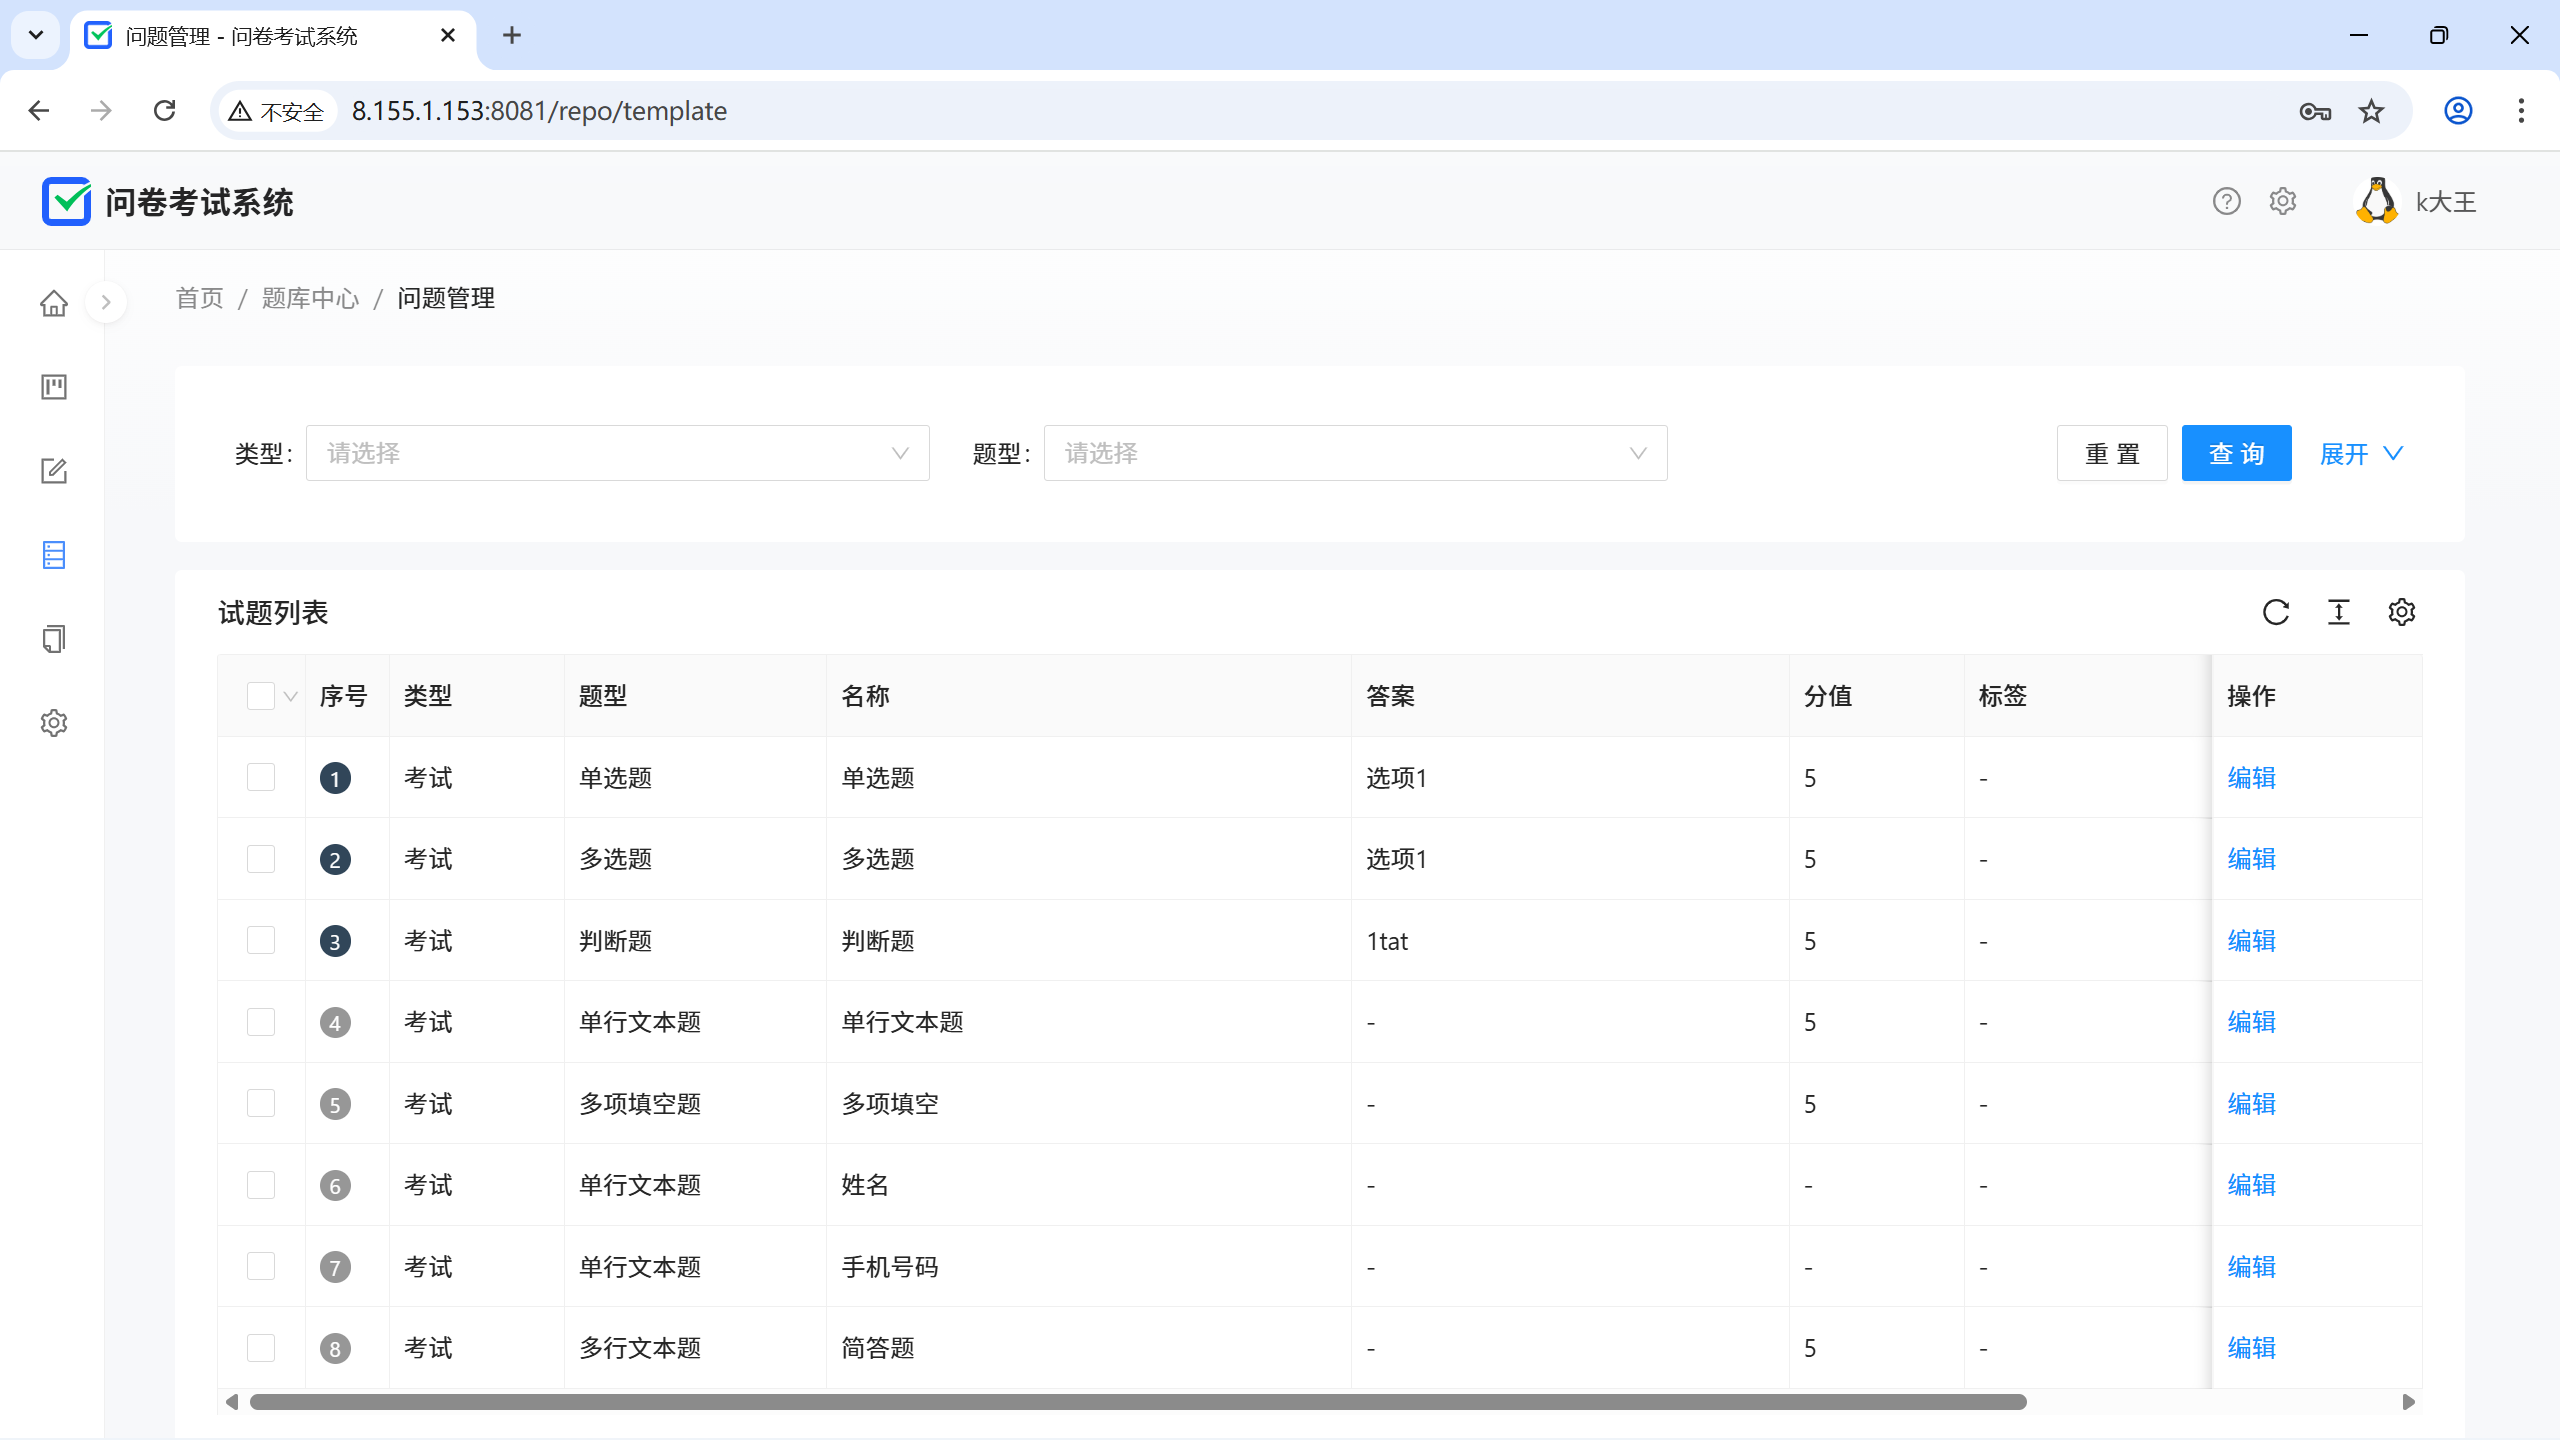This screenshot has height=1440, width=2560.
Task: Check the checkbox for row 1 单选题
Action: click(261, 778)
